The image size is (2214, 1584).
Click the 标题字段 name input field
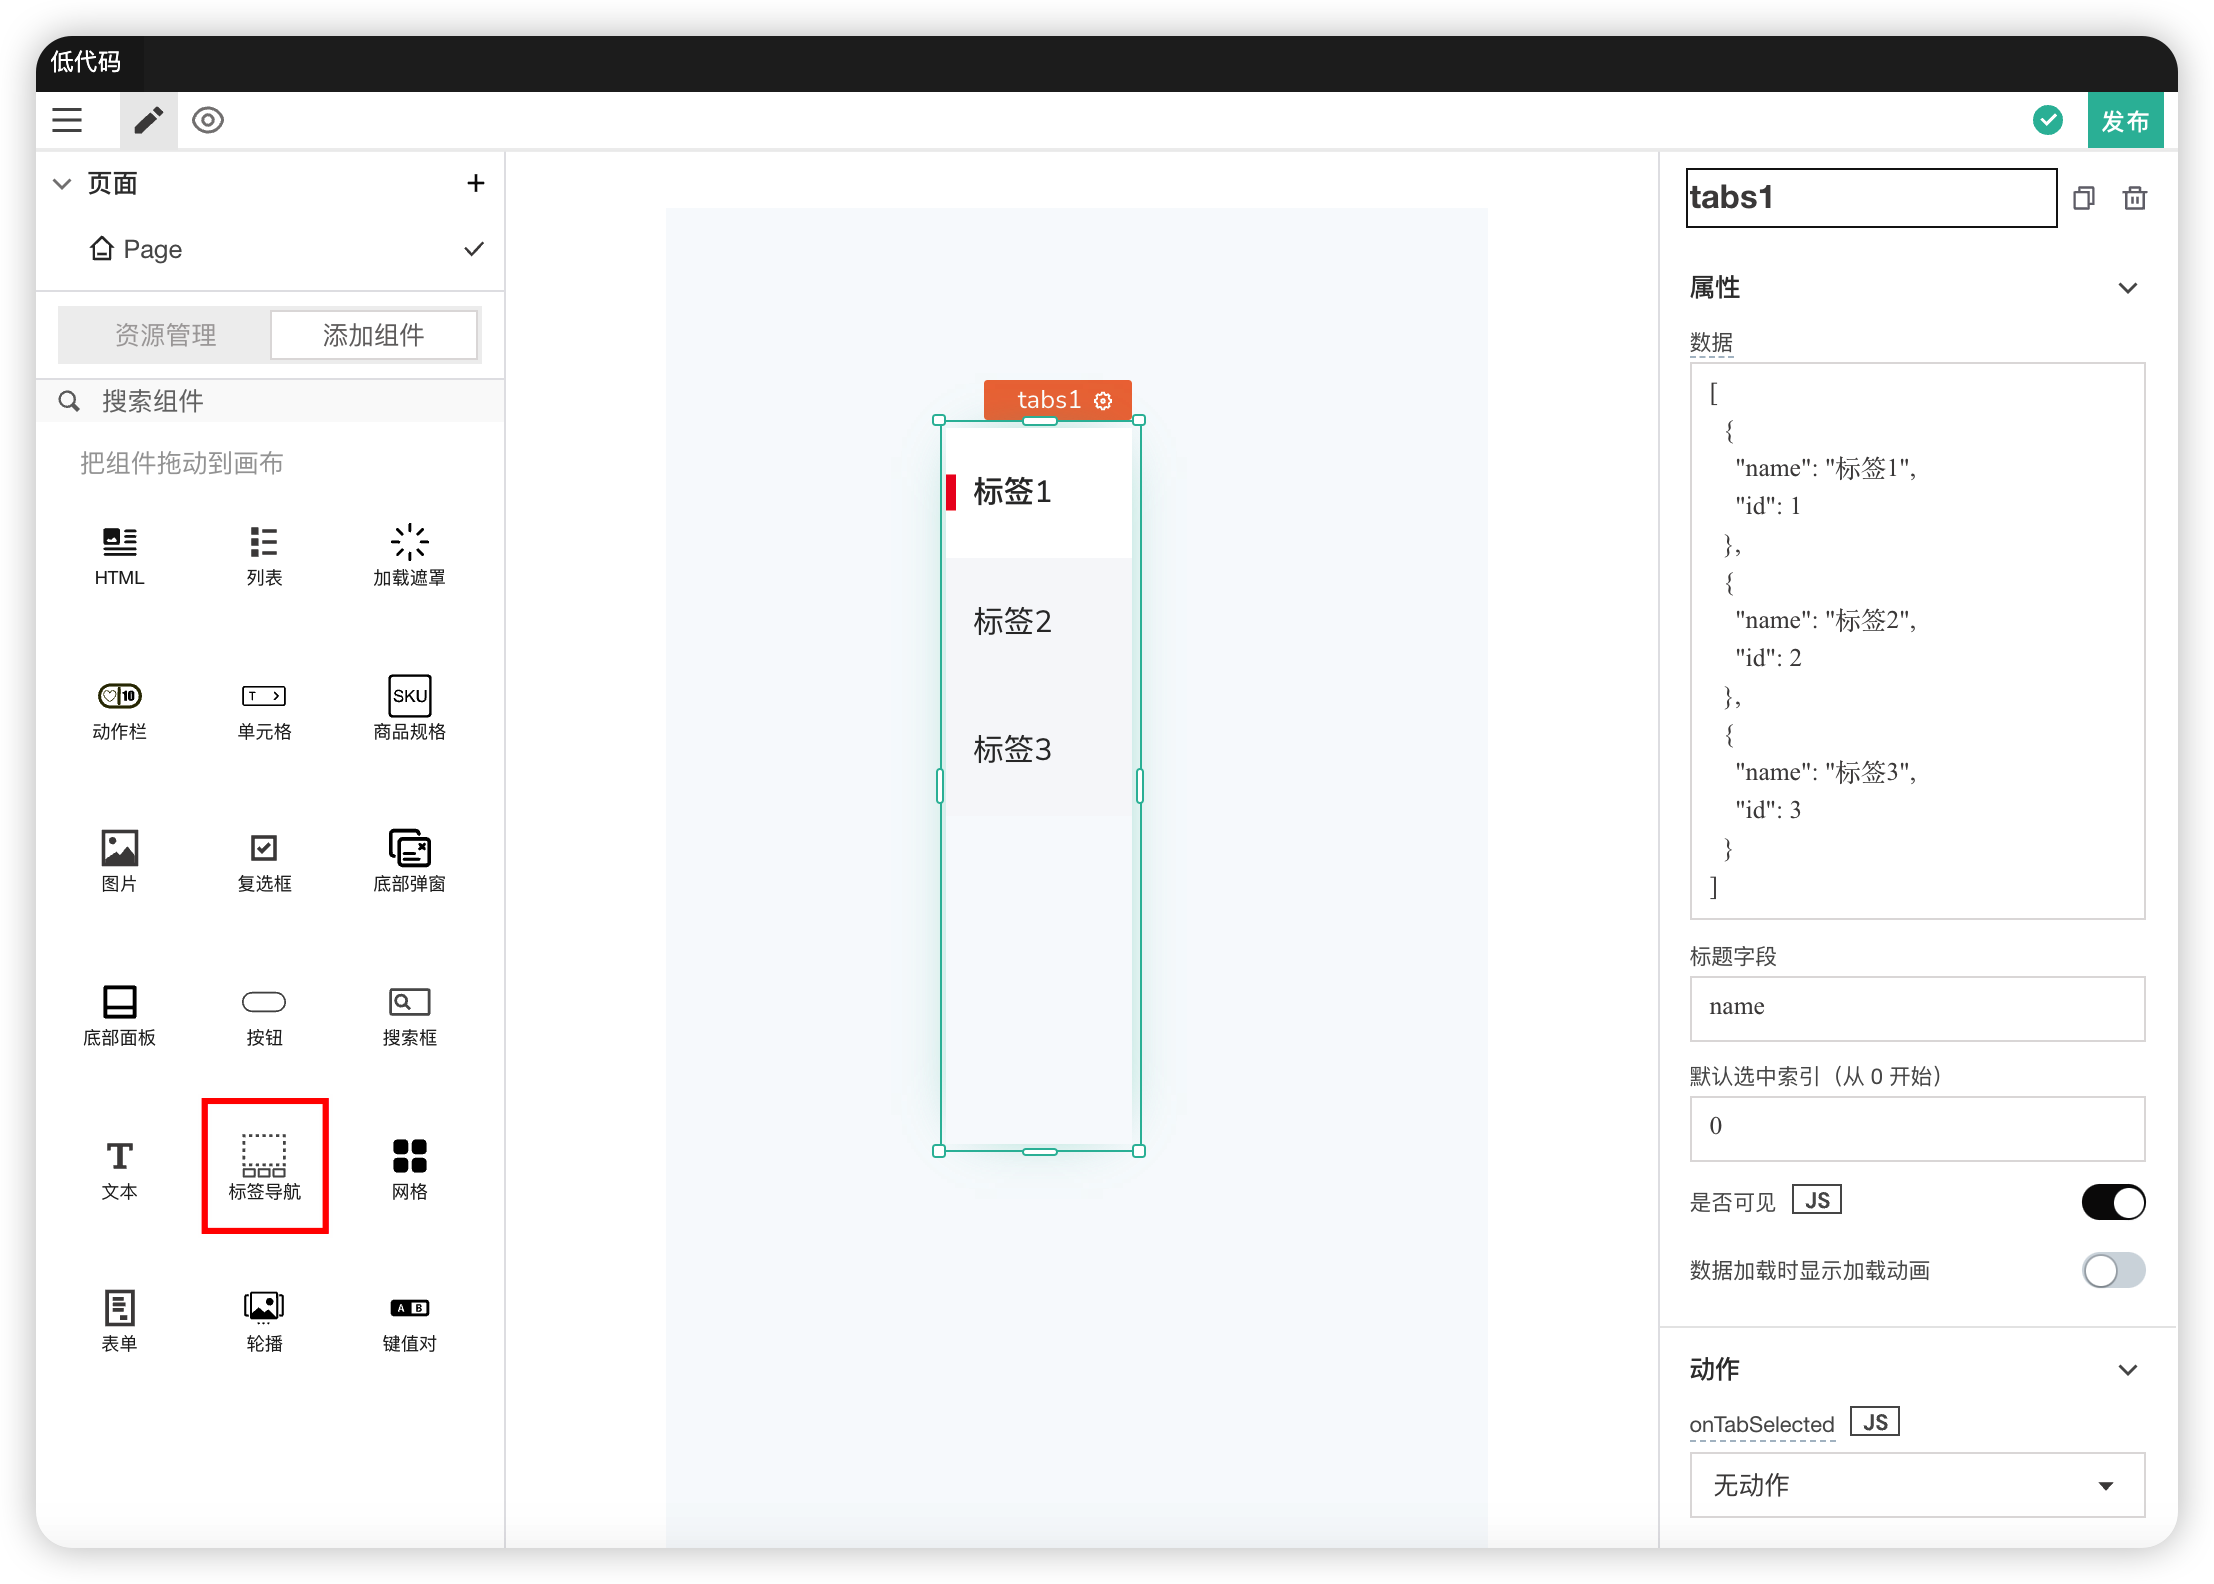point(1916,1008)
